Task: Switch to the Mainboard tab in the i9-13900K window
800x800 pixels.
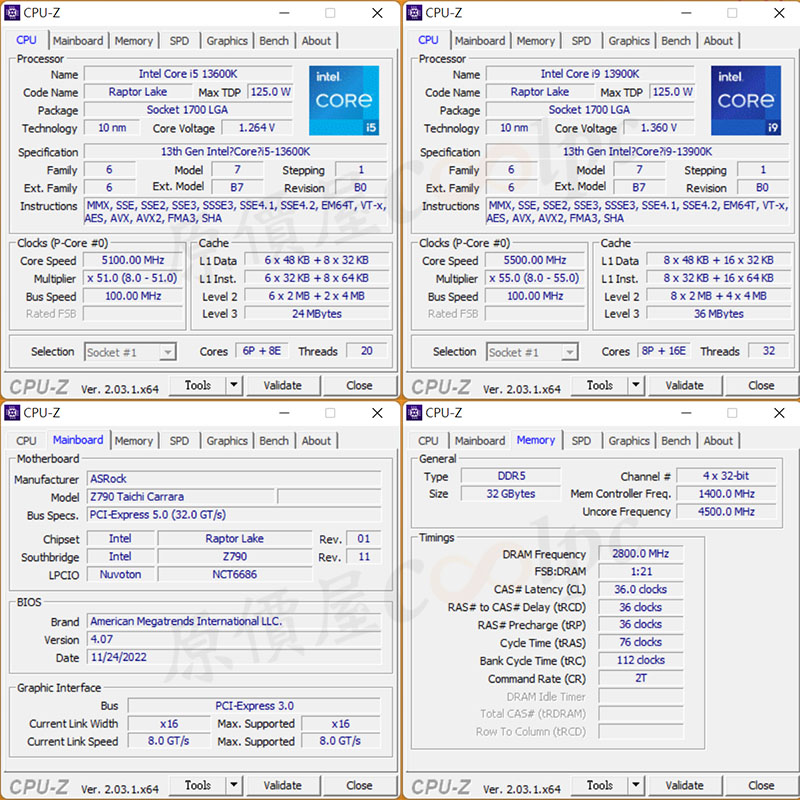Action: tap(480, 41)
